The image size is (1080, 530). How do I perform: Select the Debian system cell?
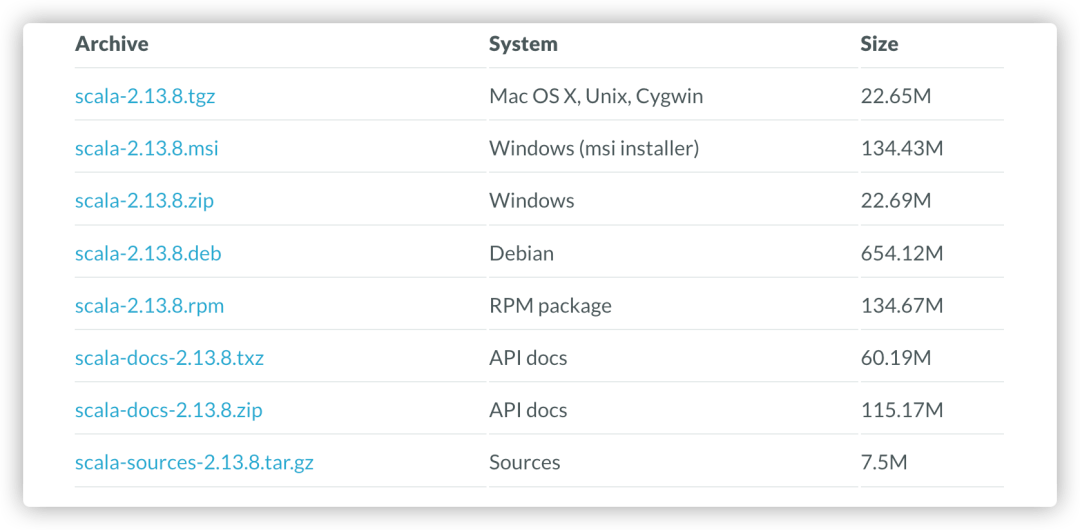point(521,253)
